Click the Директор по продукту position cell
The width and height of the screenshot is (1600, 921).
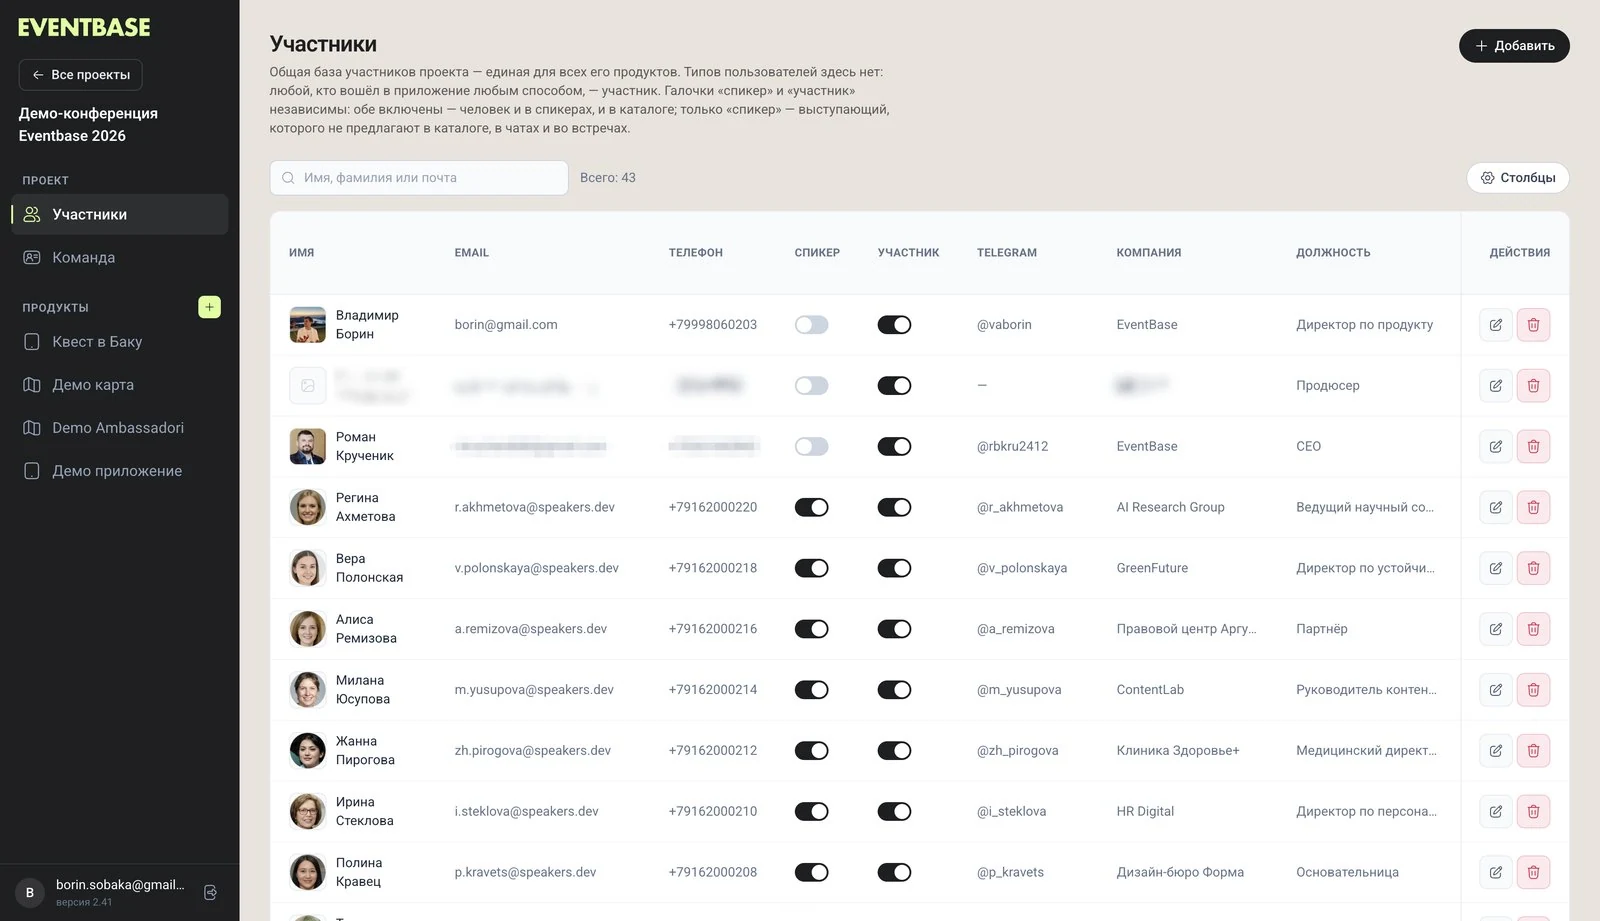1365,325
